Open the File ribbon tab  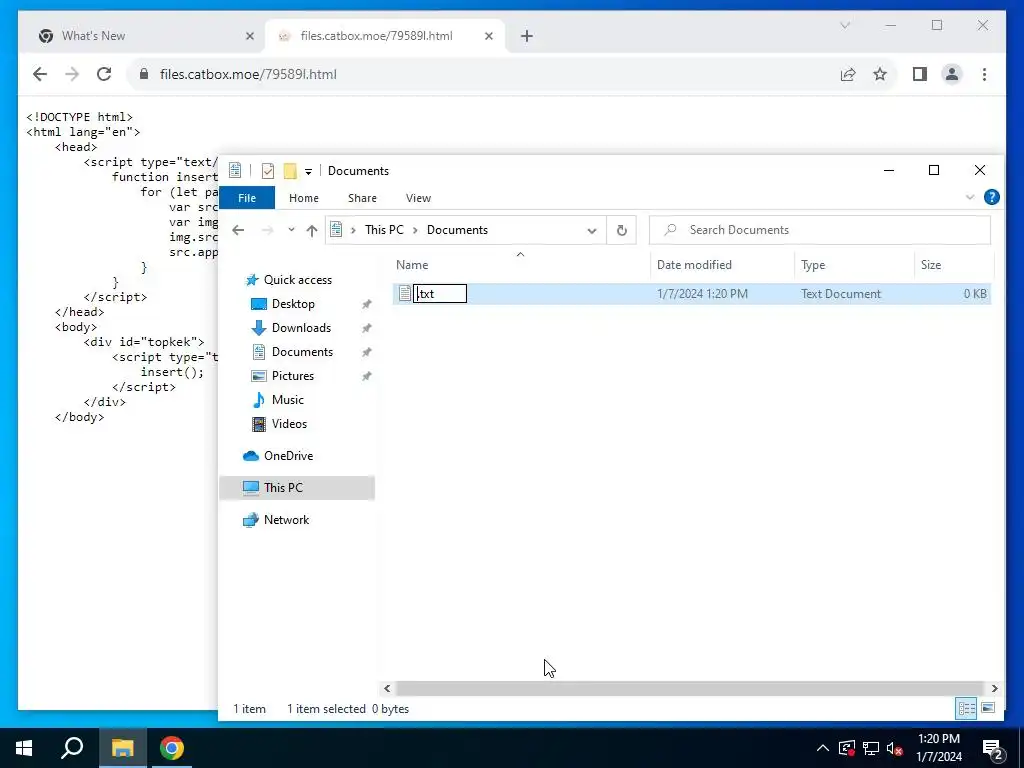point(247,198)
